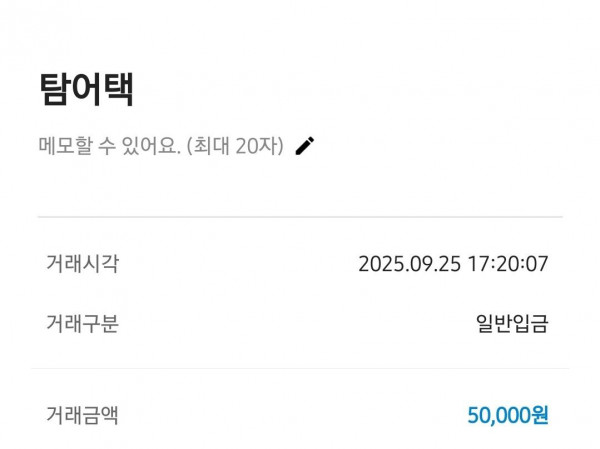Click the "원" currency suffix of the amount
Viewport: 600px width, 449px height.
coord(540,414)
